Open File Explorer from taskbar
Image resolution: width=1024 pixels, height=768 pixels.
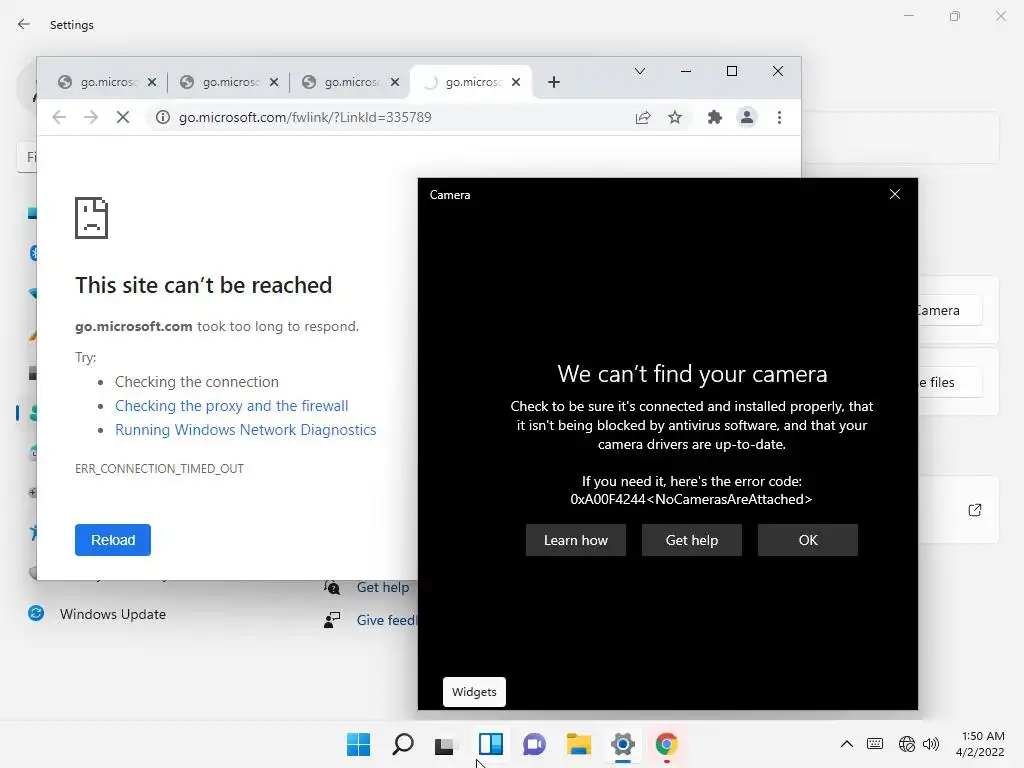[579, 744]
